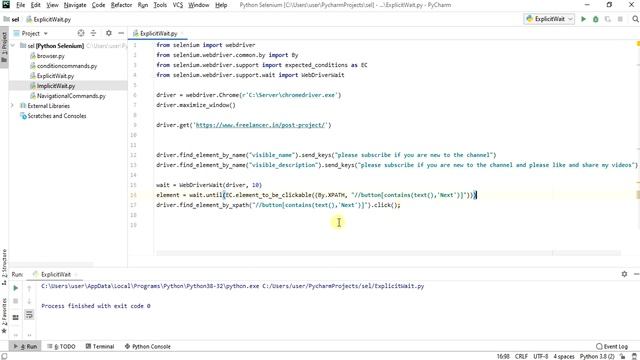Click ExplicitWait.py breadcrumb in navigation bar
The height and width of the screenshot is (360, 640).
coord(49,19)
